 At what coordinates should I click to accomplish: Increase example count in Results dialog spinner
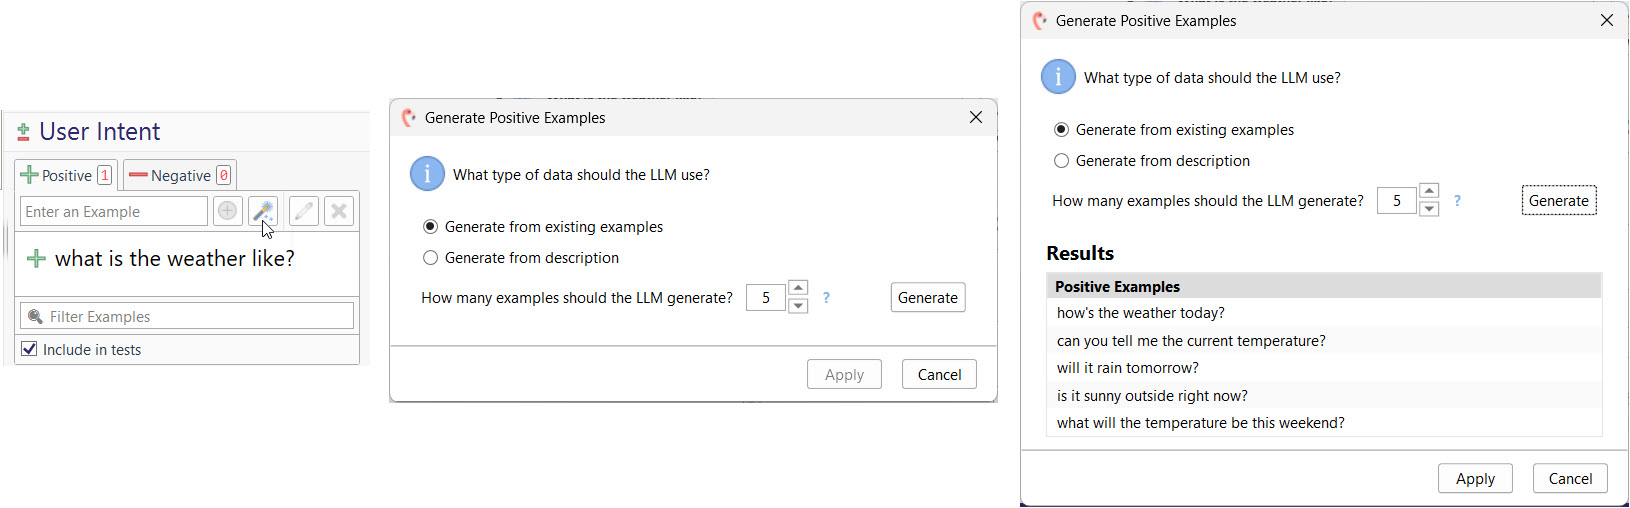[x=1429, y=192]
